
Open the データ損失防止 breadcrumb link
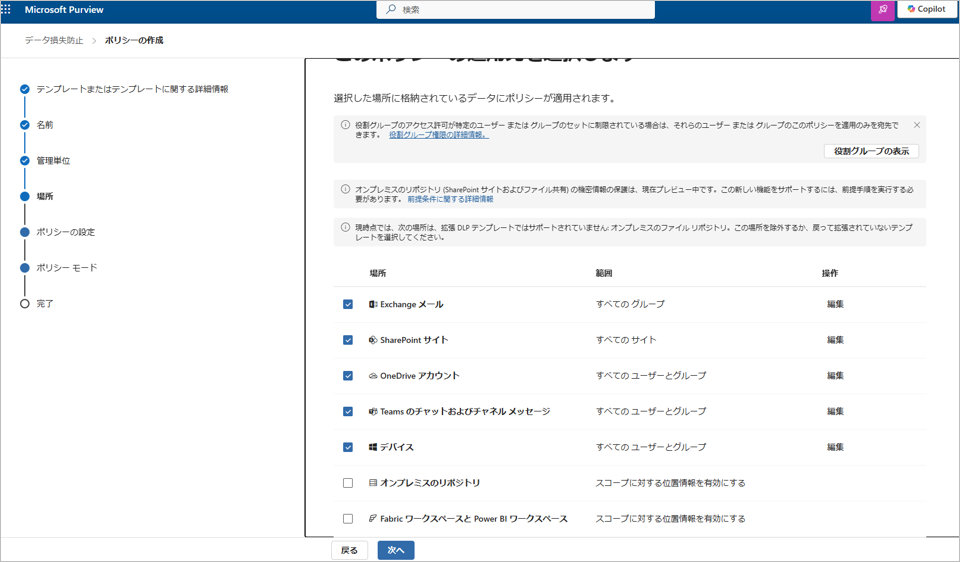[54, 41]
